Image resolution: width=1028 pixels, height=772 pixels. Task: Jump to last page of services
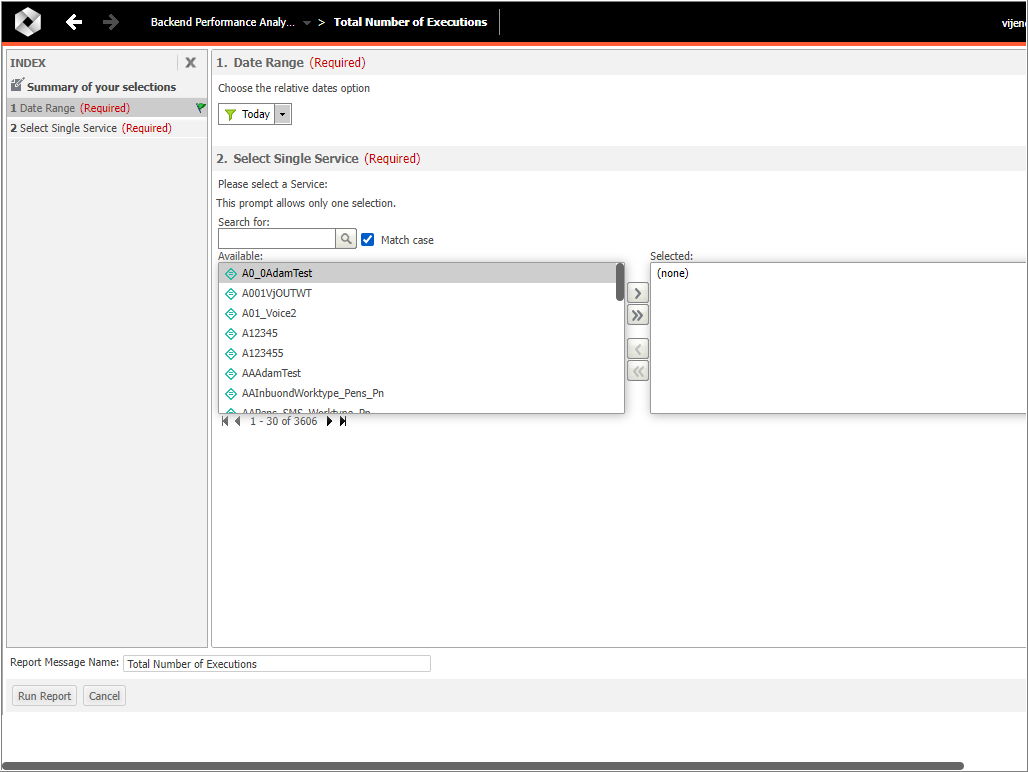point(343,421)
